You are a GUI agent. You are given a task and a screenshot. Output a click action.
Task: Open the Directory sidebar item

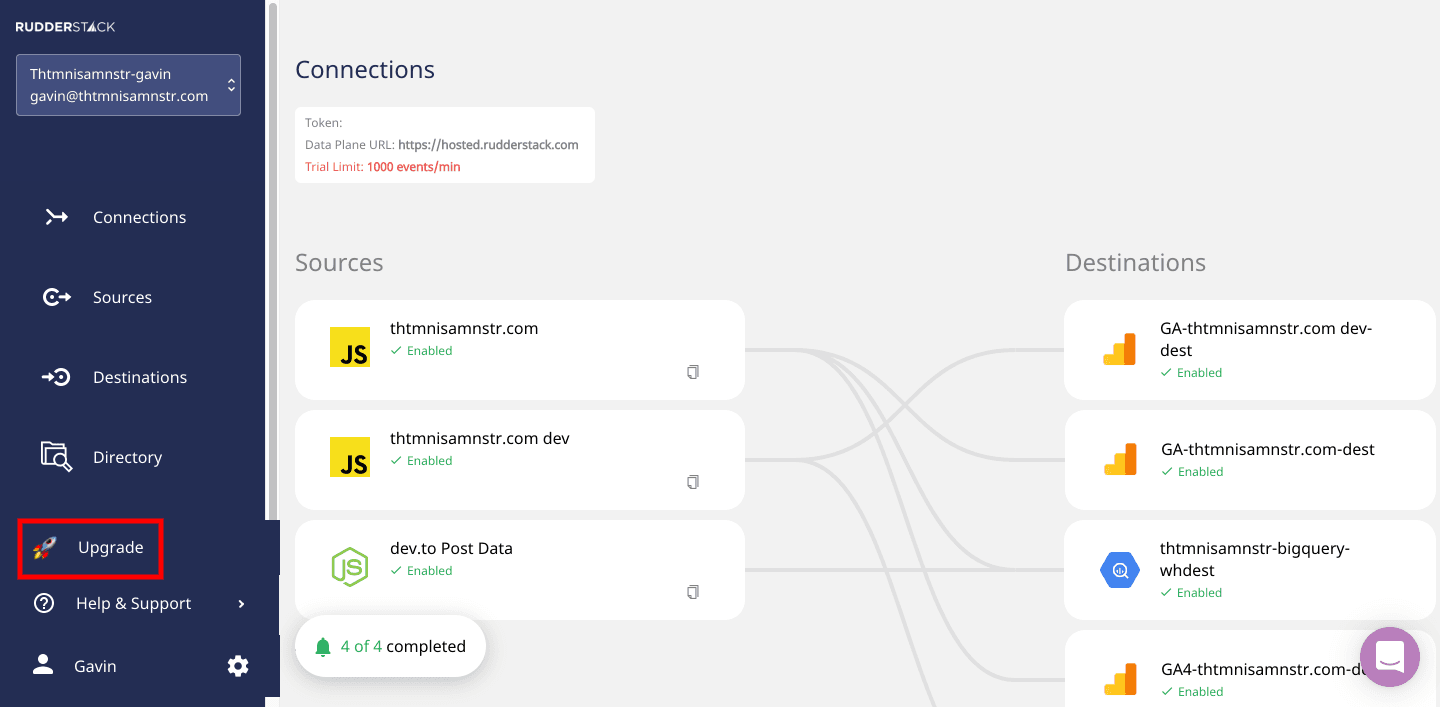tap(127, 457)
